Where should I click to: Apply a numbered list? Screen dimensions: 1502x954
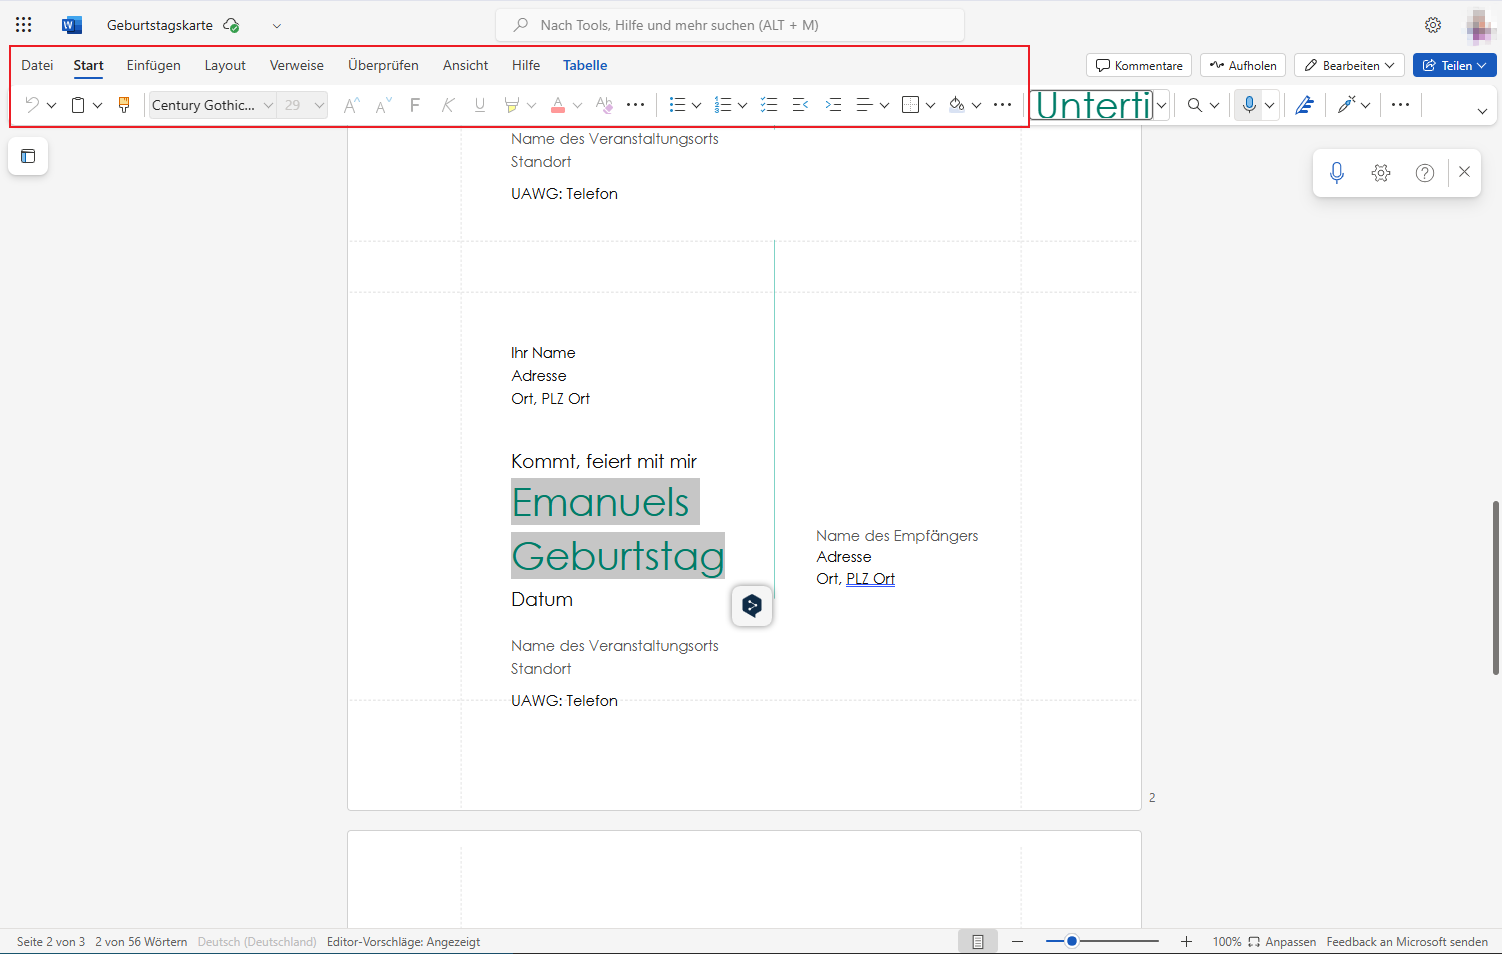point(723,105)
